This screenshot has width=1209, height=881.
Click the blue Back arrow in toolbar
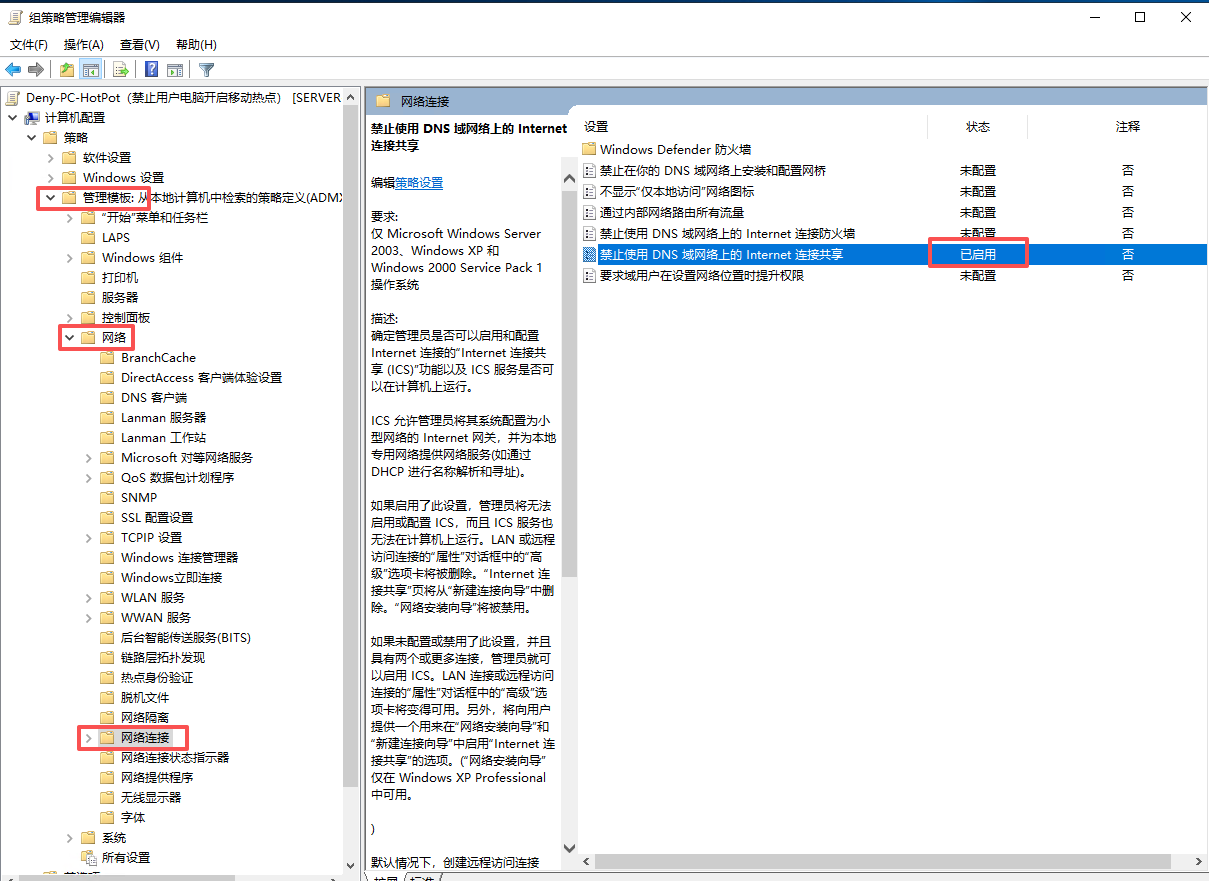click(x=13, y=69)
